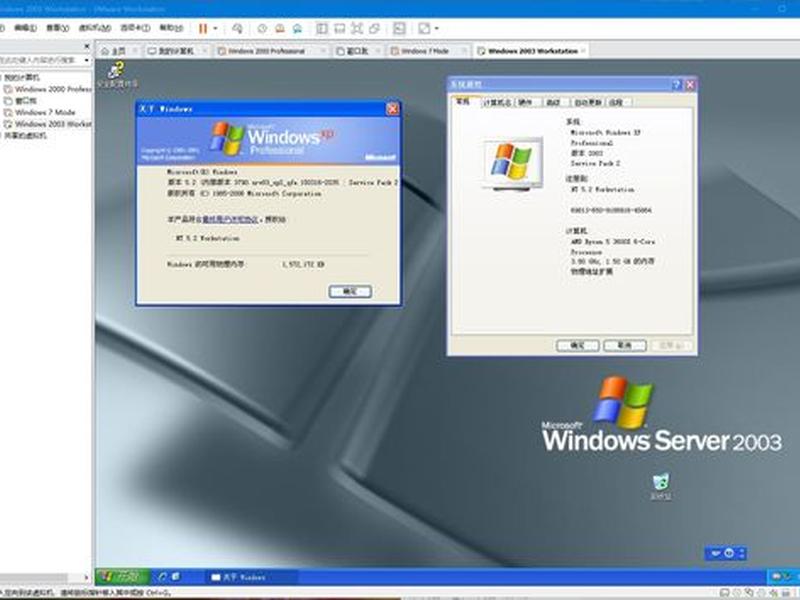This screenshot has height=600, width=800.
Task: Open the 虚拟机(M) menu
Action: coord(95,28)
